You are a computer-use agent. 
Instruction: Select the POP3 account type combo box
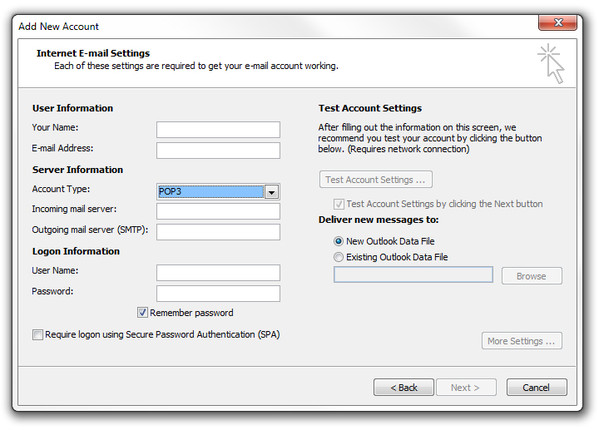pyautogui.click(x=218, y=192)
